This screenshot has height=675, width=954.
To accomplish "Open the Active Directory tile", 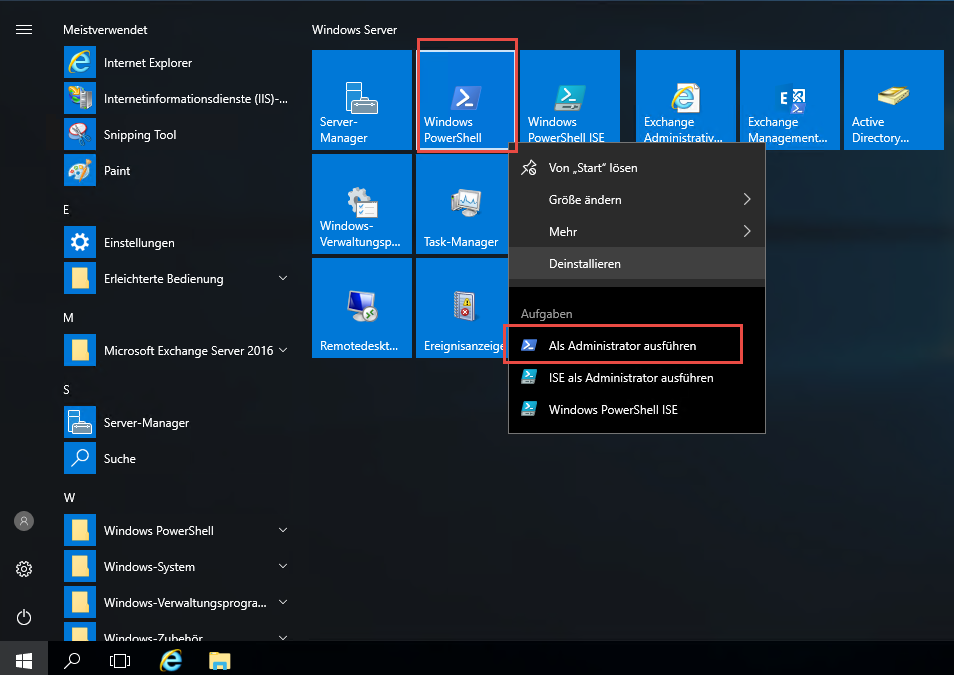I will click(893, 100).
